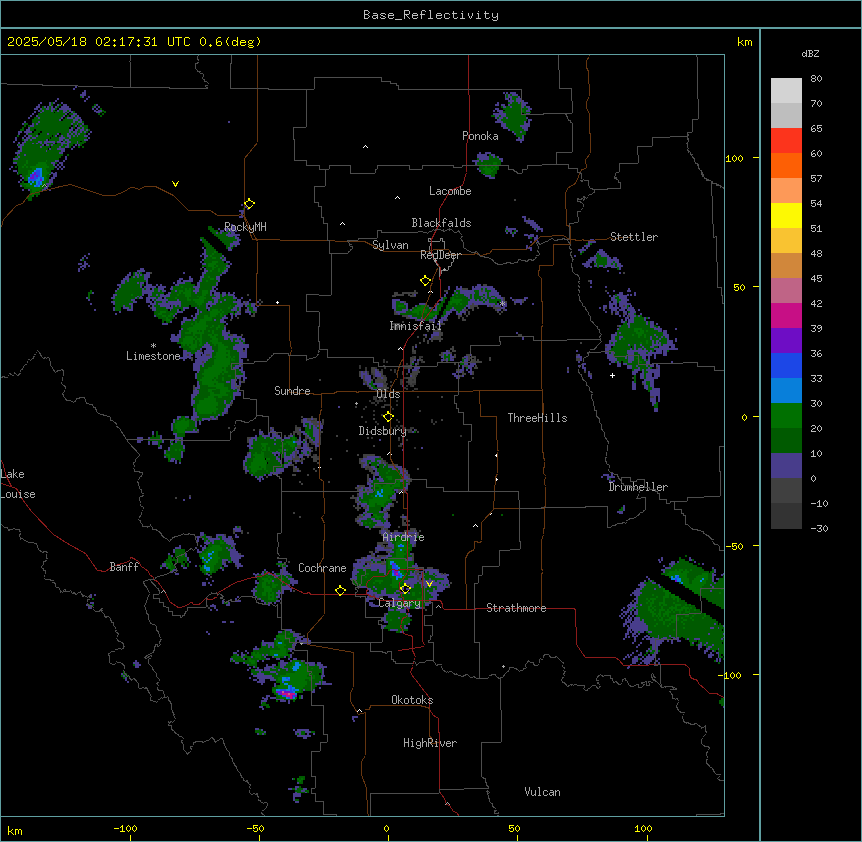
Task: Click the yellow V marker northwest of RockyMH
Action: pos(175,184)
